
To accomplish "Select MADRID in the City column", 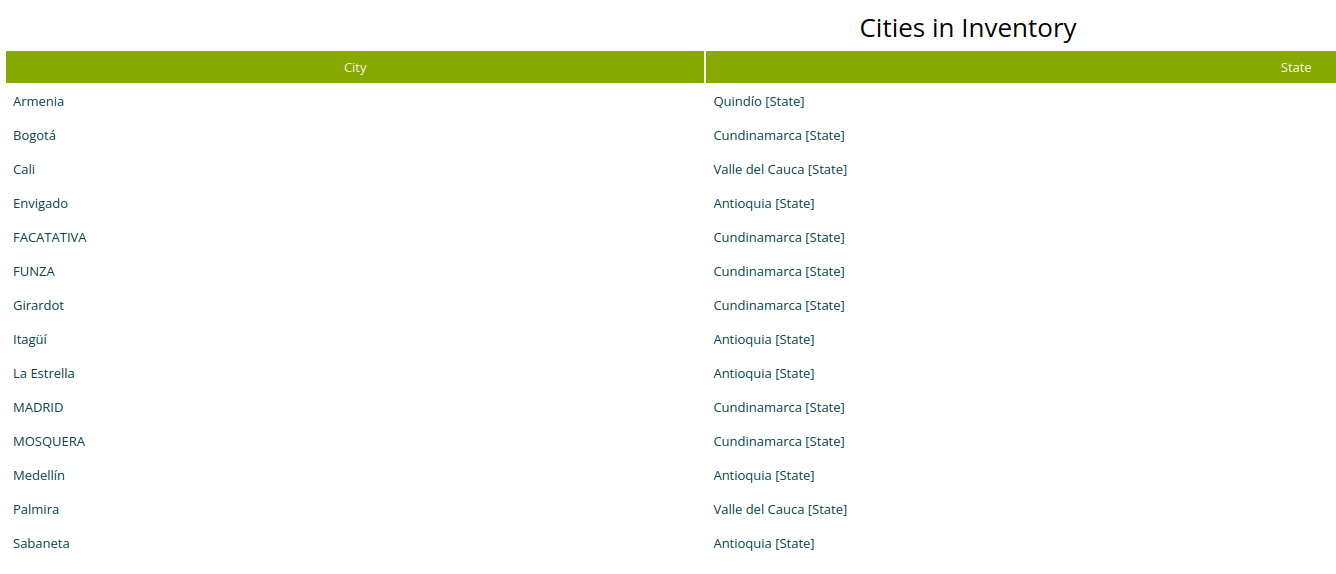I will click(x=38, y=408).
